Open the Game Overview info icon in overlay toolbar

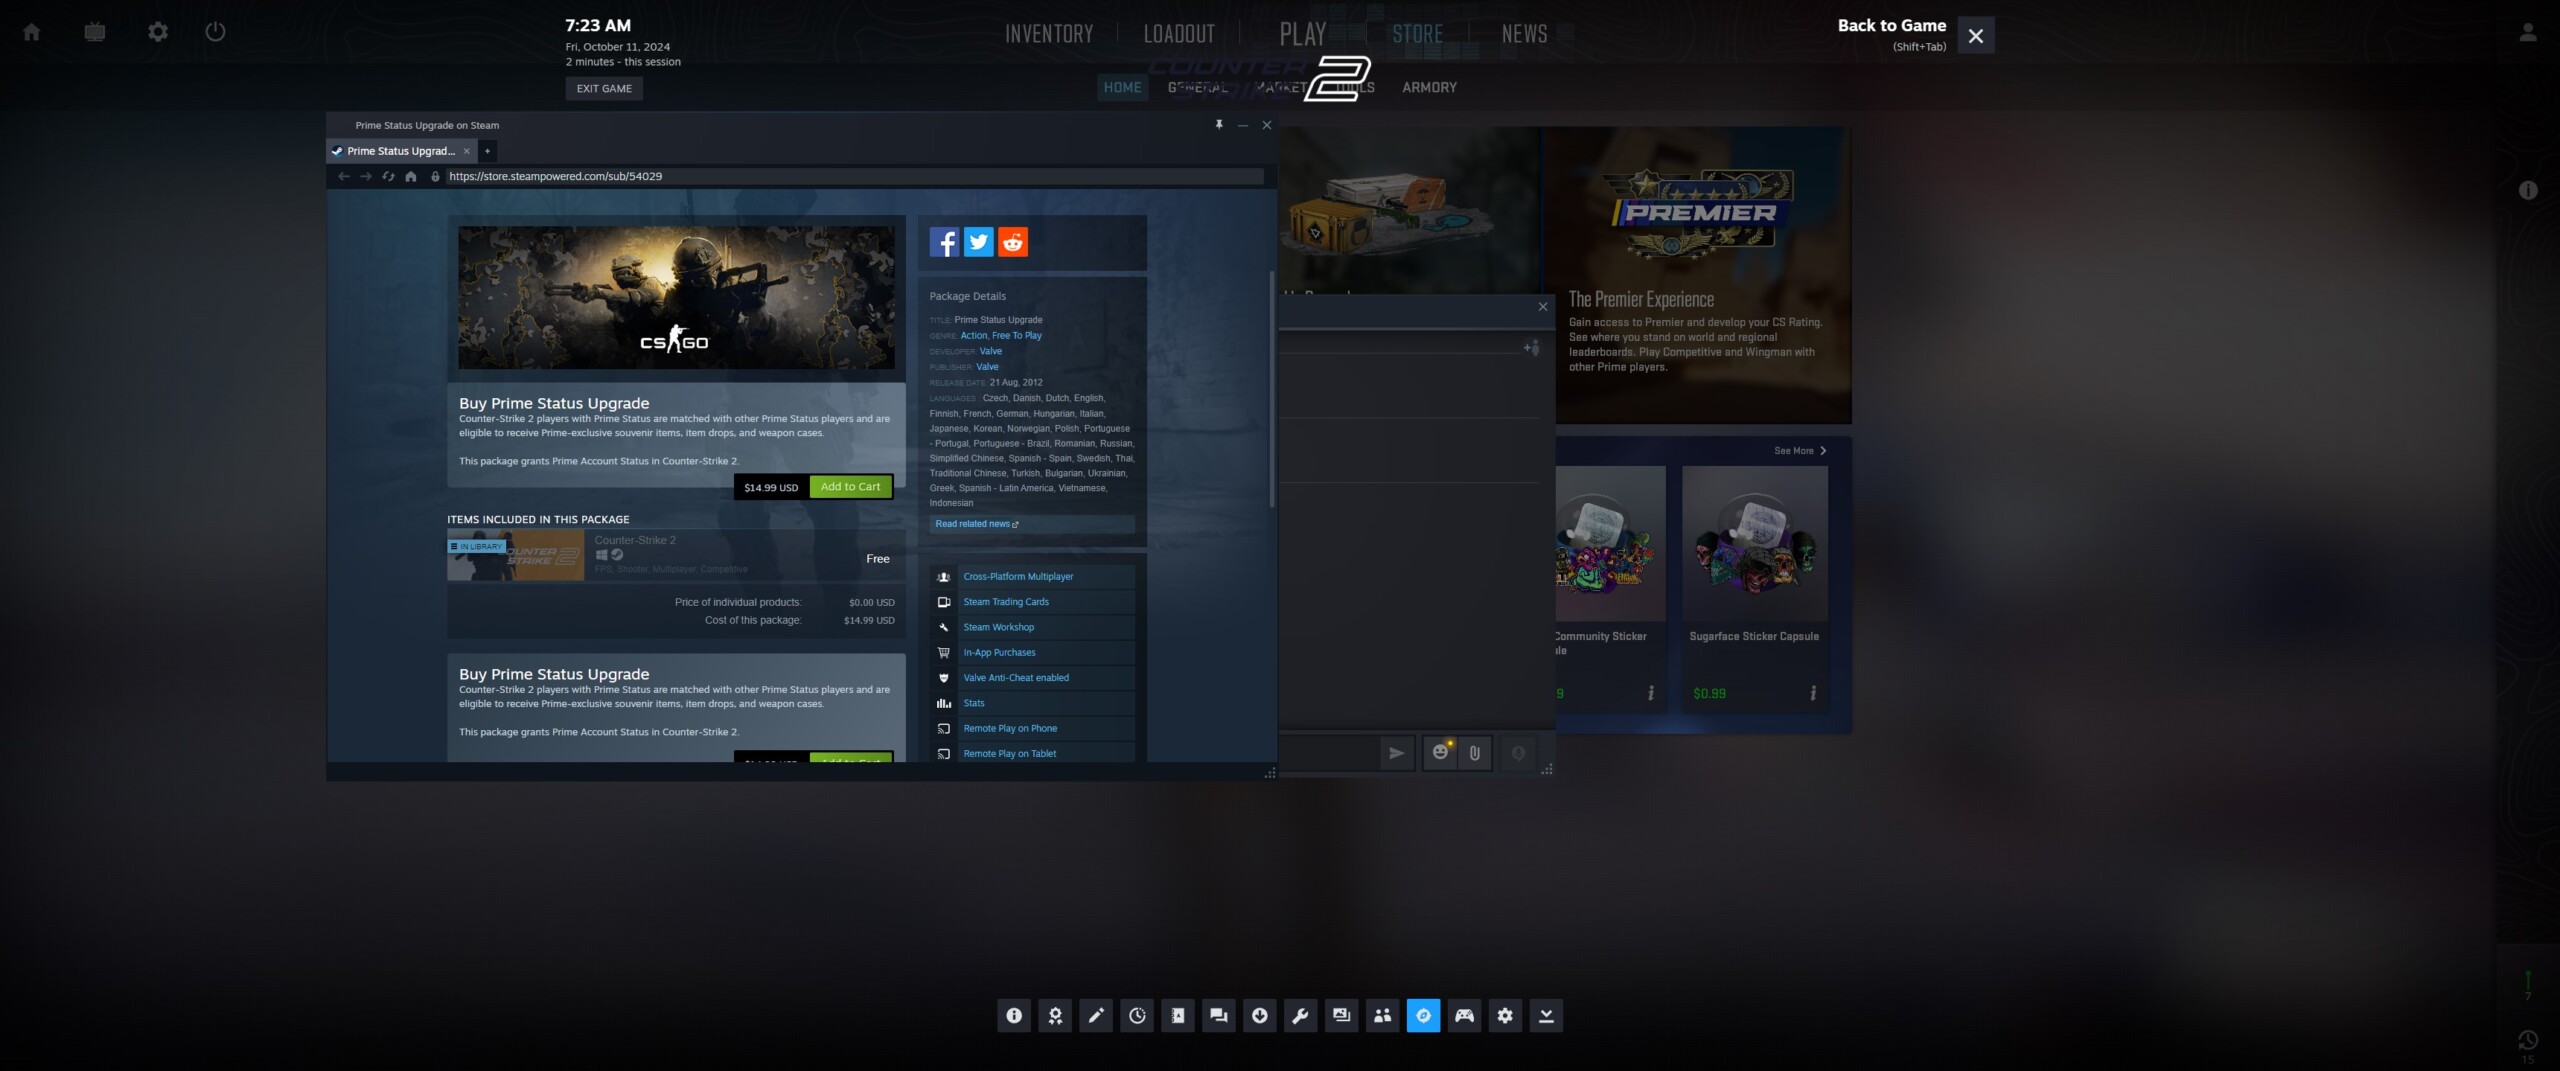(x=1014, y=1015)
